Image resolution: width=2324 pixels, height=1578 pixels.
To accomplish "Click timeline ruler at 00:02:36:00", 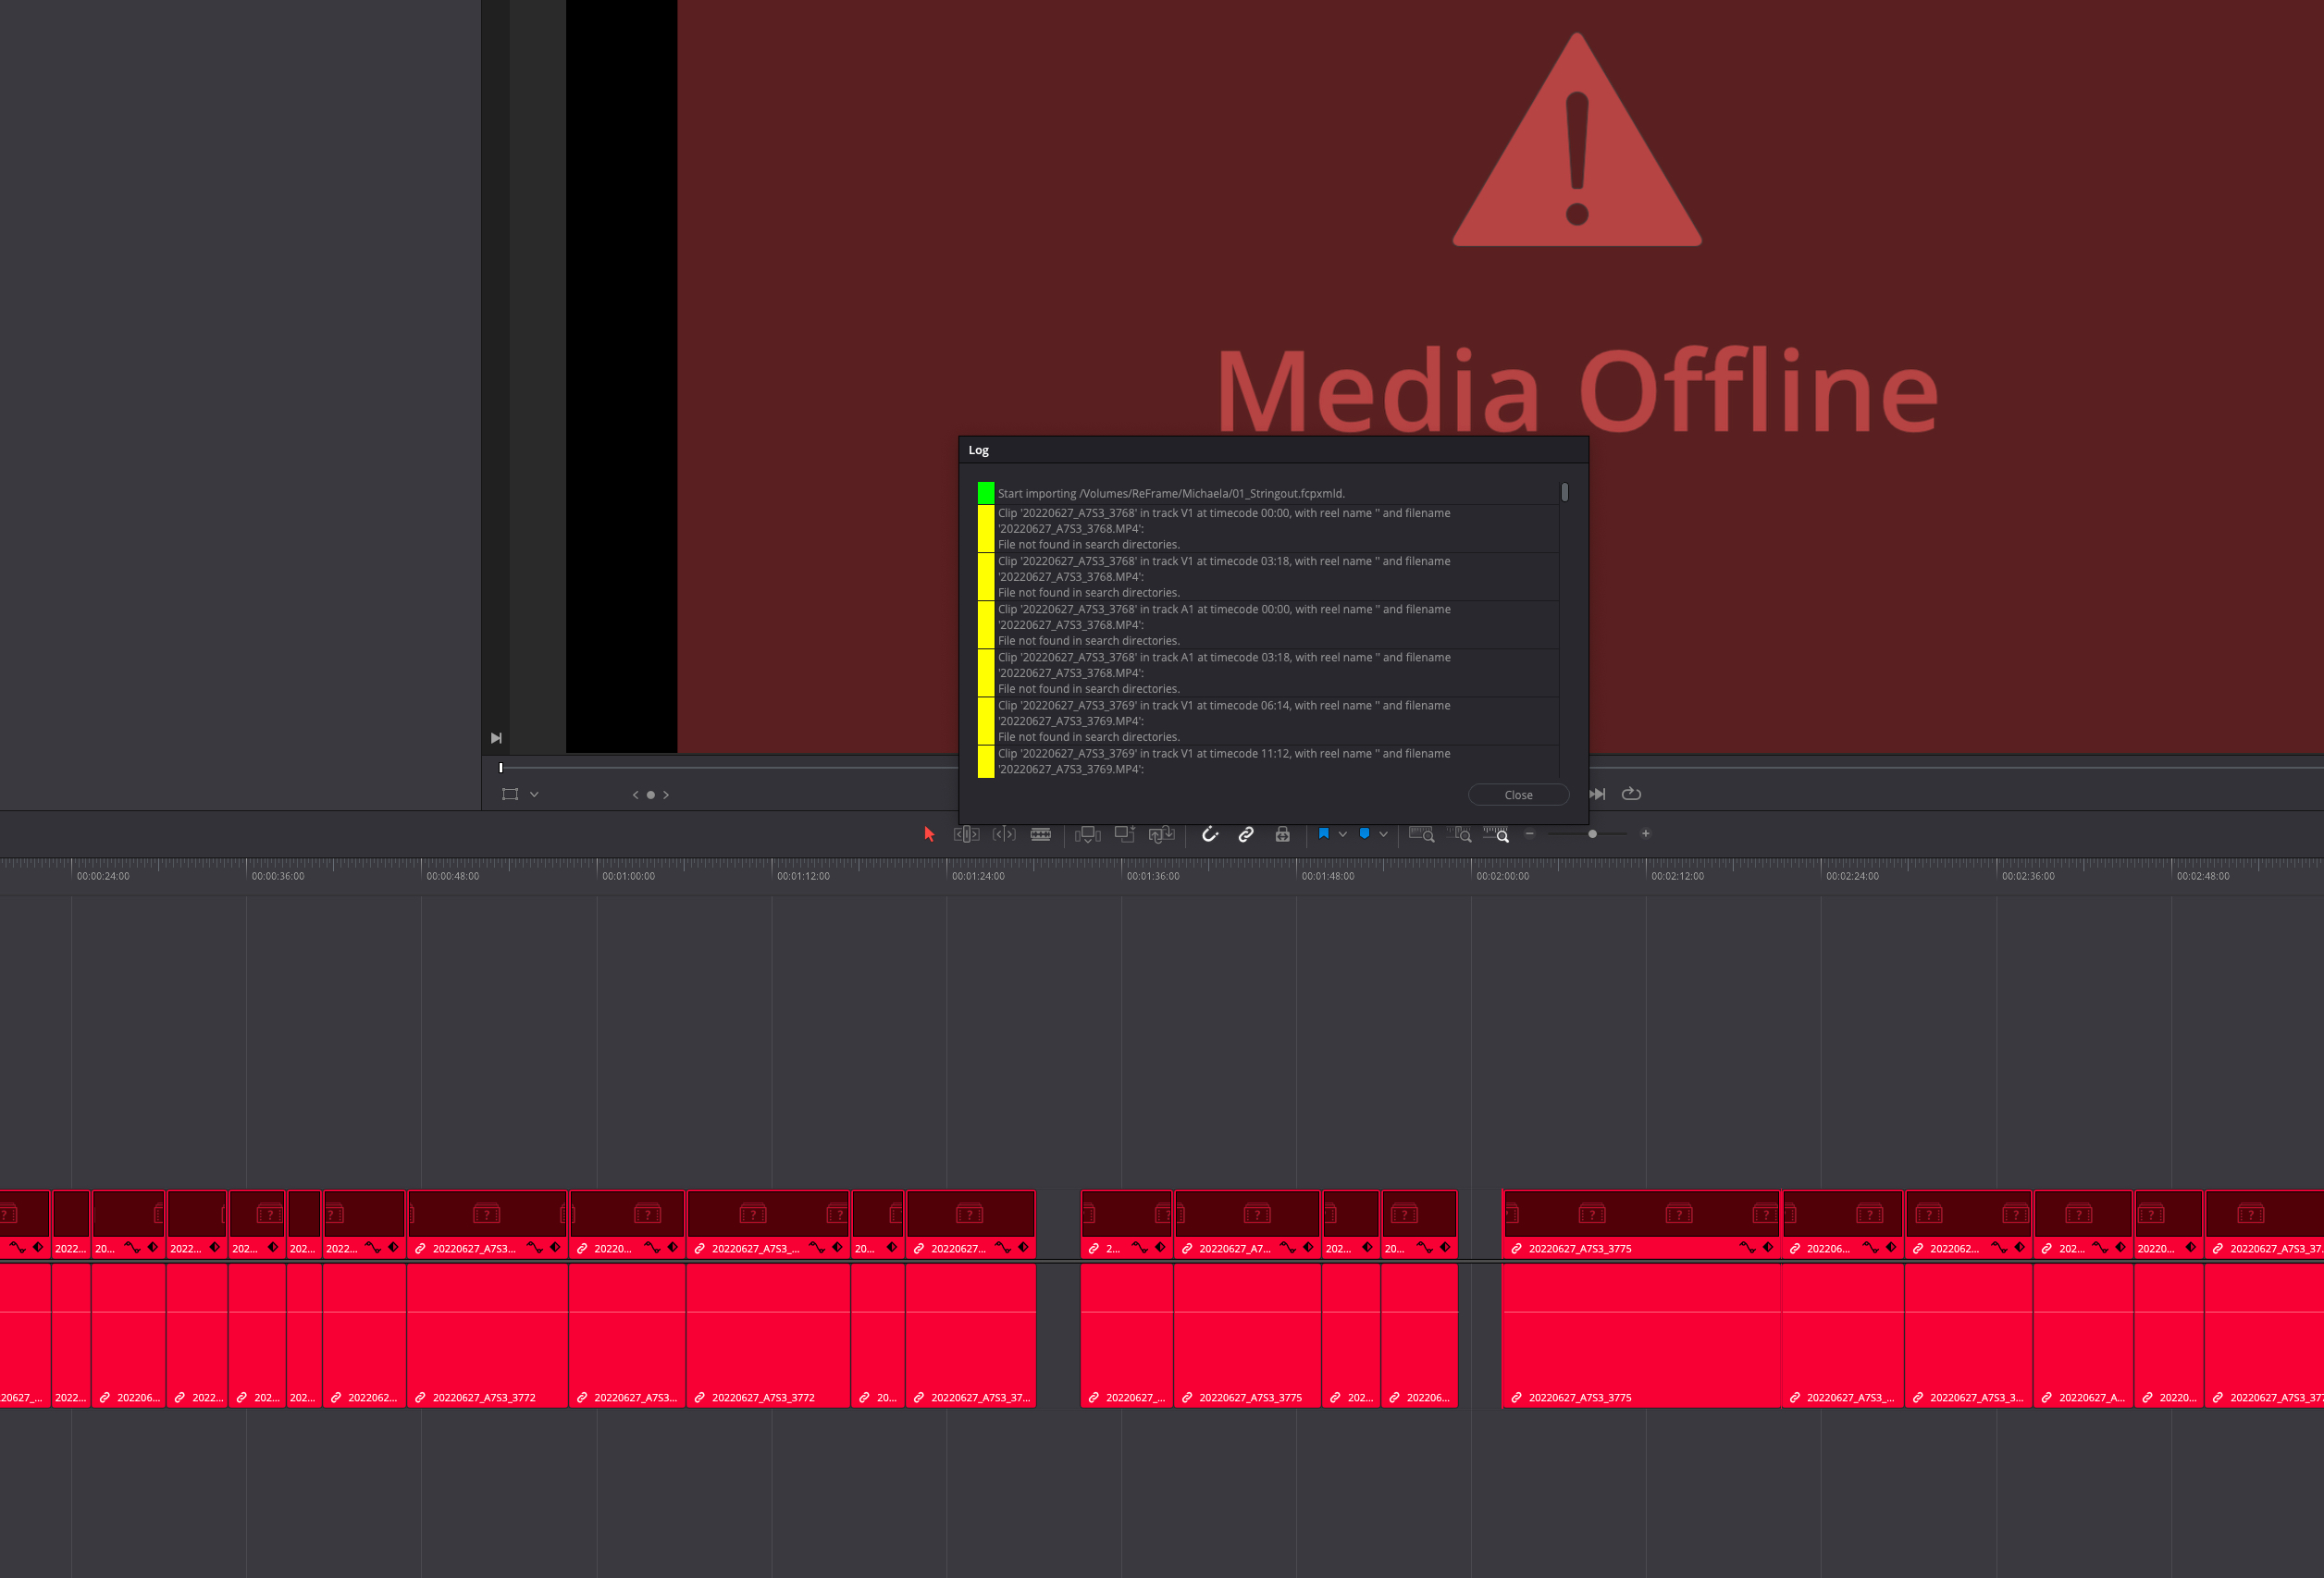I will [x=2028, y=876].
